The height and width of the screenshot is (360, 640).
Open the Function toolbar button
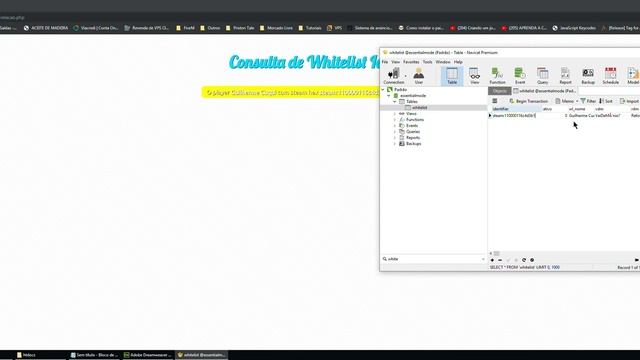click(497, 76)
